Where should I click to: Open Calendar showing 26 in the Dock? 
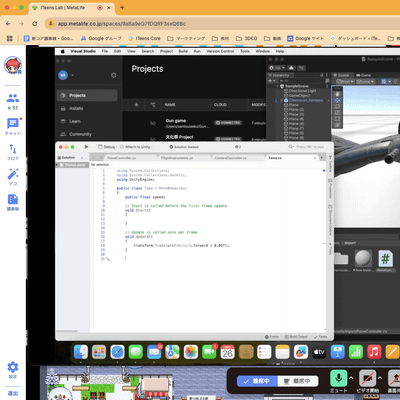click(x=227, y=352)
